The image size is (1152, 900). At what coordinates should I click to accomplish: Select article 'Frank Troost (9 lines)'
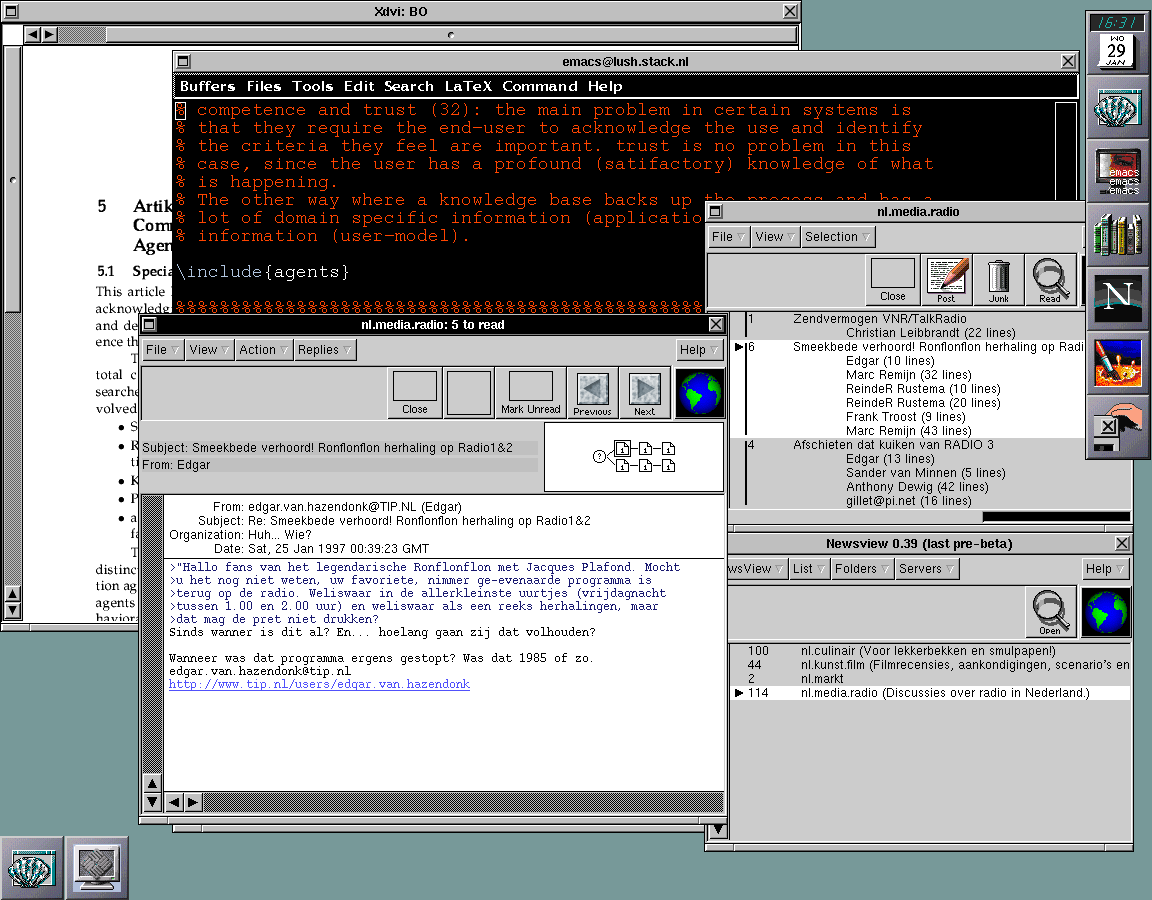(905, 417)
